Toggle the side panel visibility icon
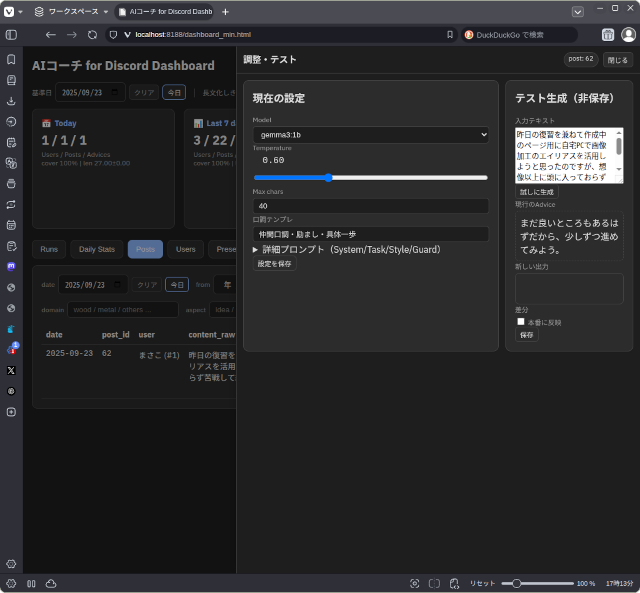The width and height of the screenshot is (640, 593). (x=11, y=34)
